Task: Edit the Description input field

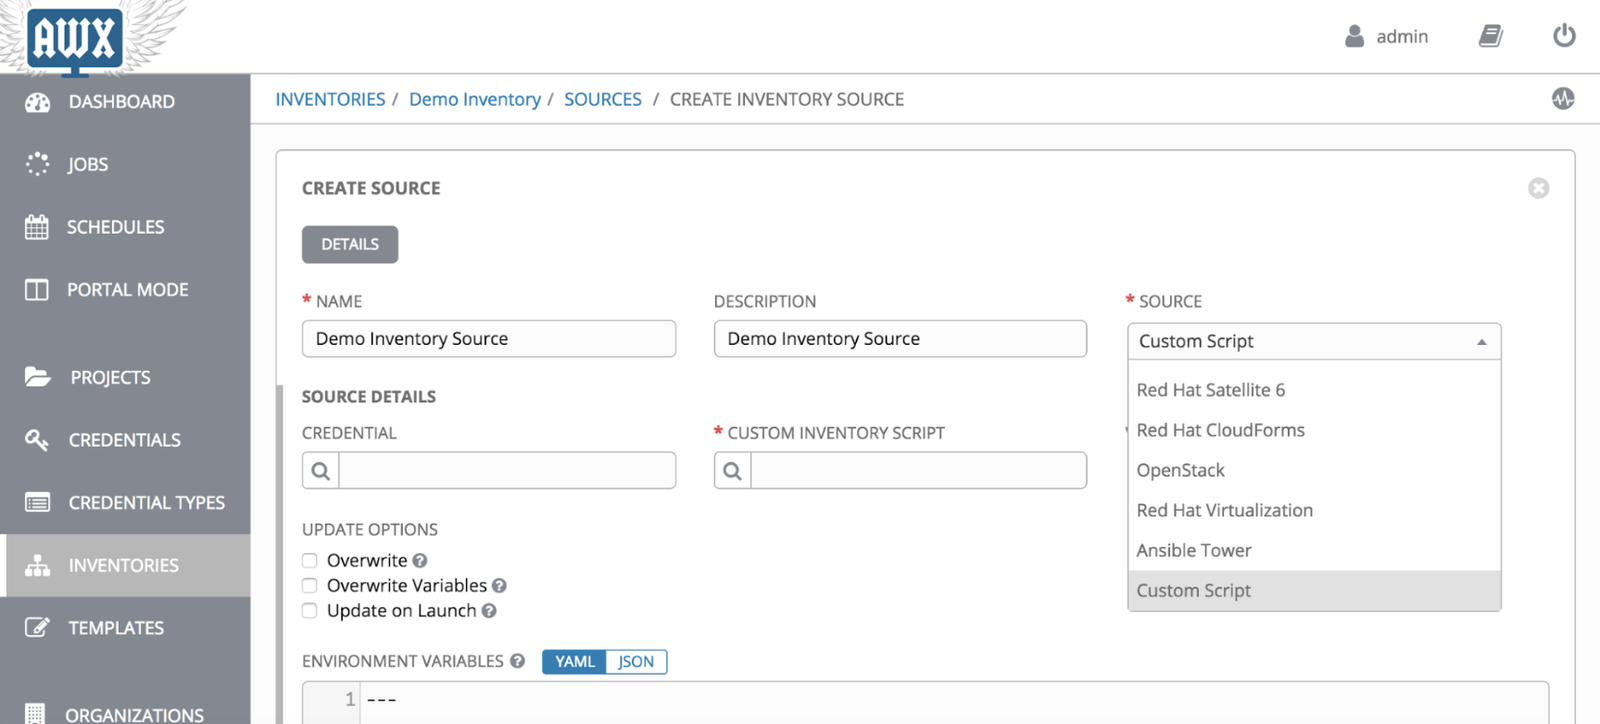Action: pyautogui.click(x=900, y=339)
